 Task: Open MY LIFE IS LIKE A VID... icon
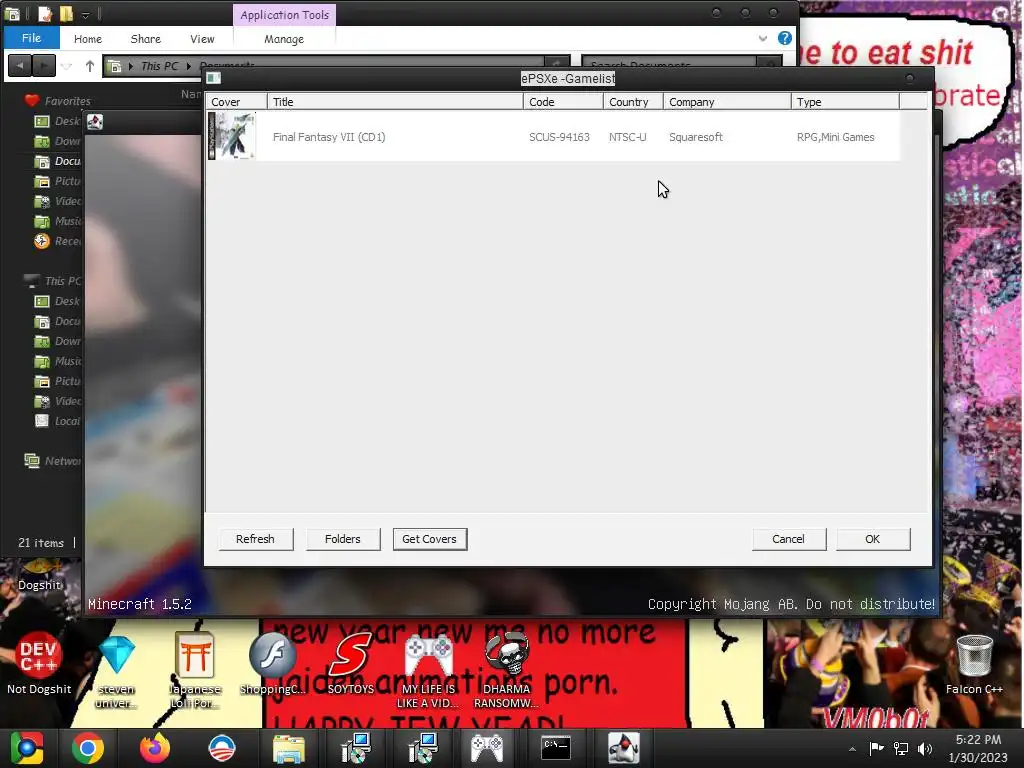point(428,671)
